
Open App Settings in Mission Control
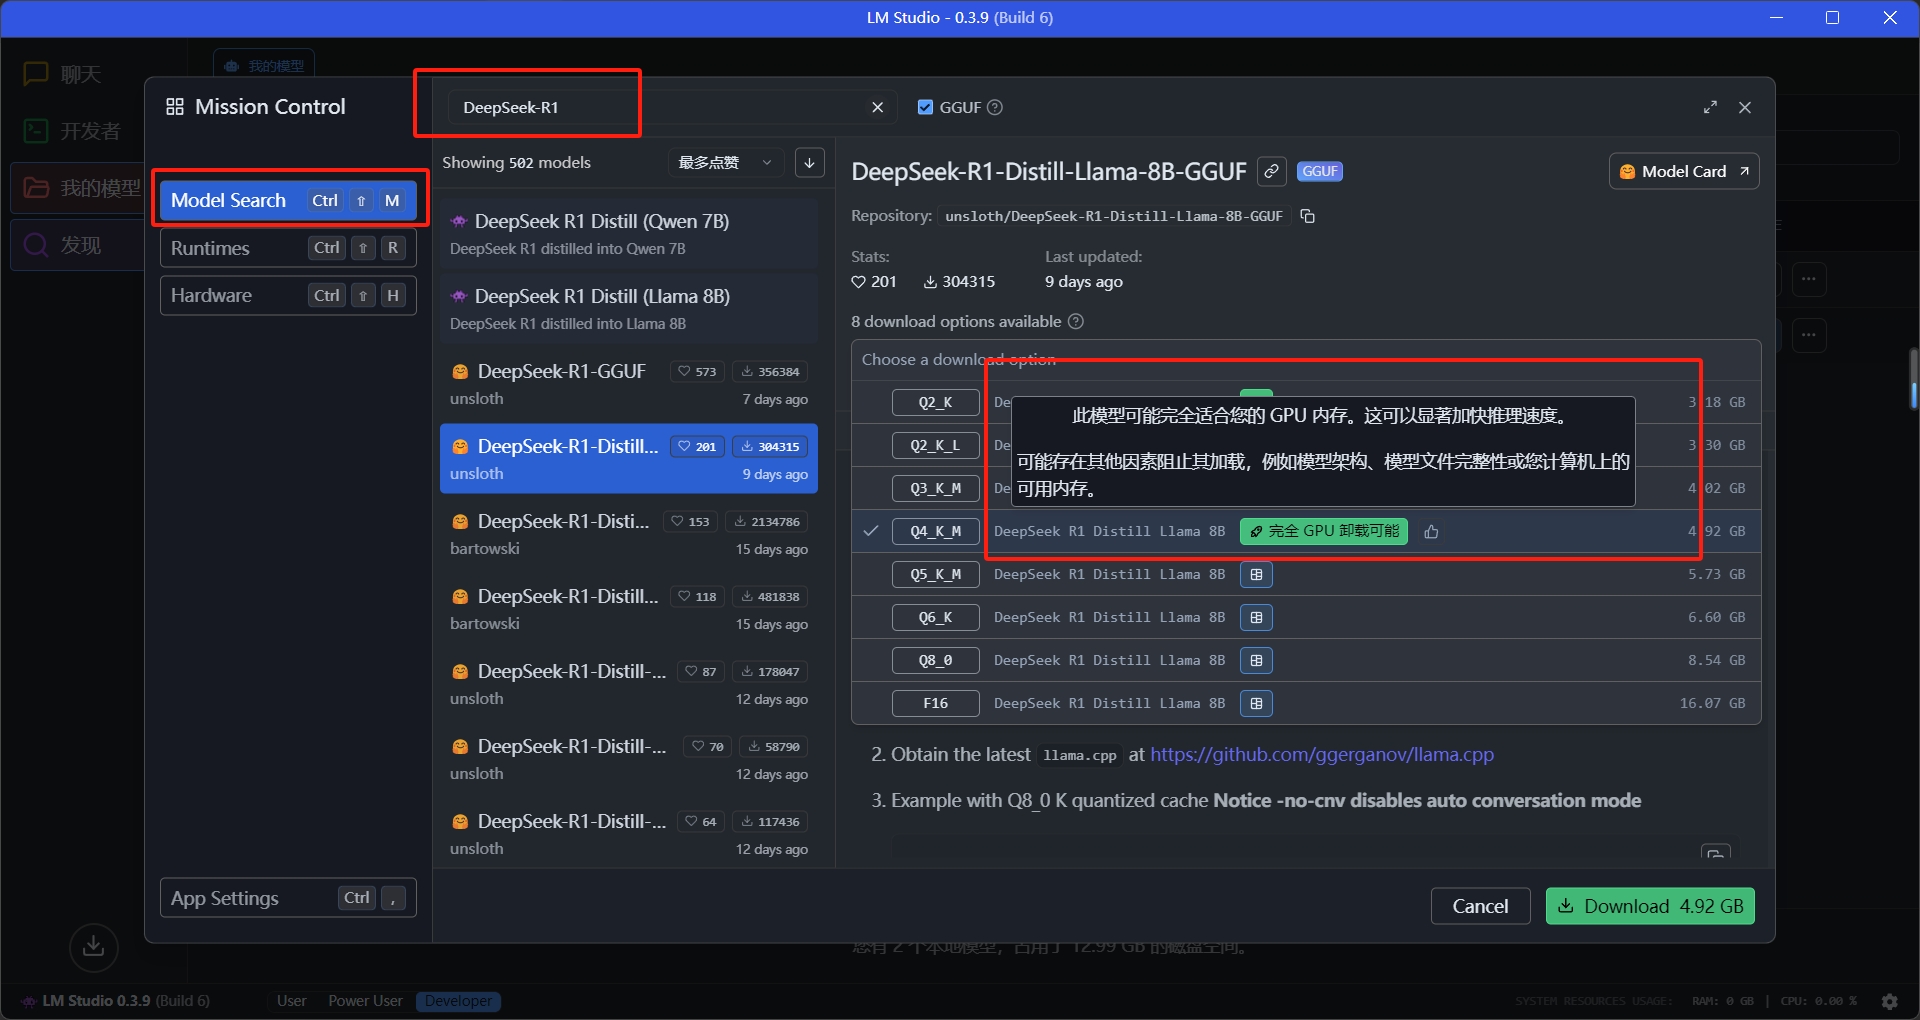(288, 898)
